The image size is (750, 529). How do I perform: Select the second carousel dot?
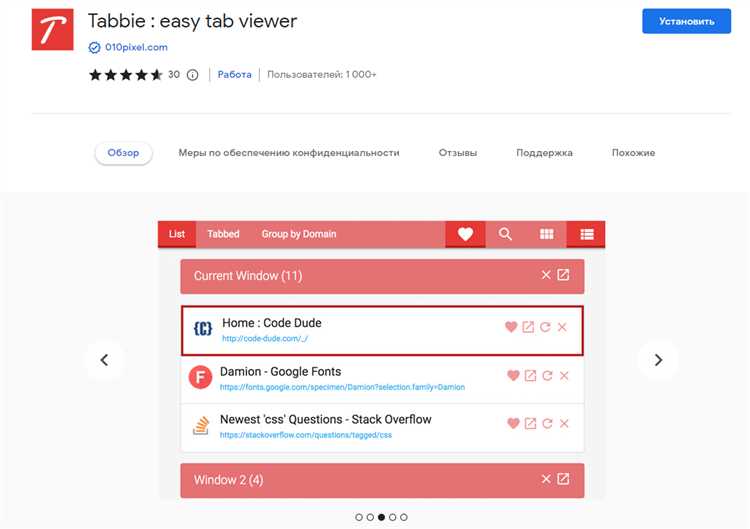[x=370, y=517]
